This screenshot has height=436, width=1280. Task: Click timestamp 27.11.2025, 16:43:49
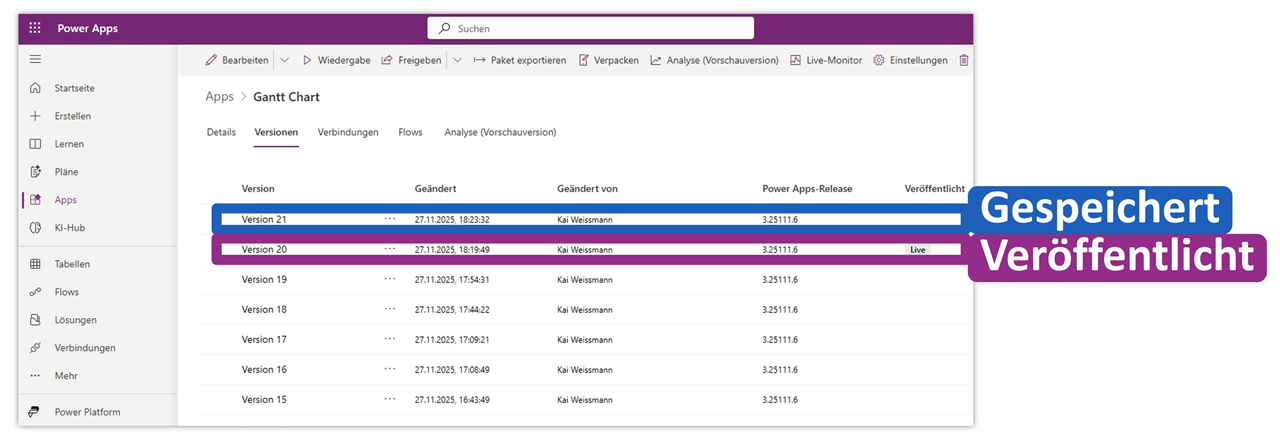click(x=452, y=399)
